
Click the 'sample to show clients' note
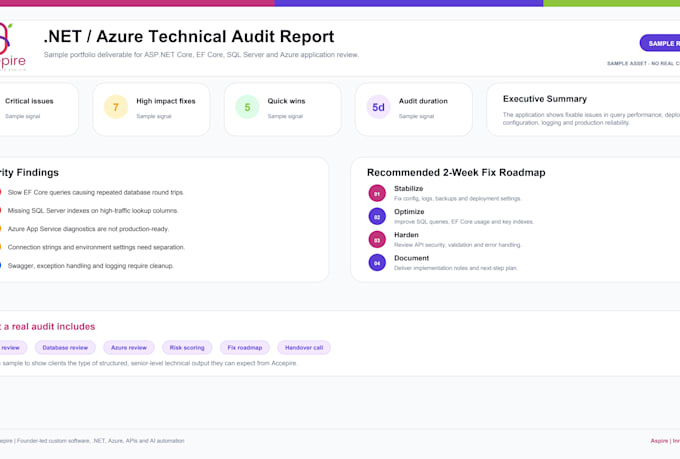coord(150,363)
